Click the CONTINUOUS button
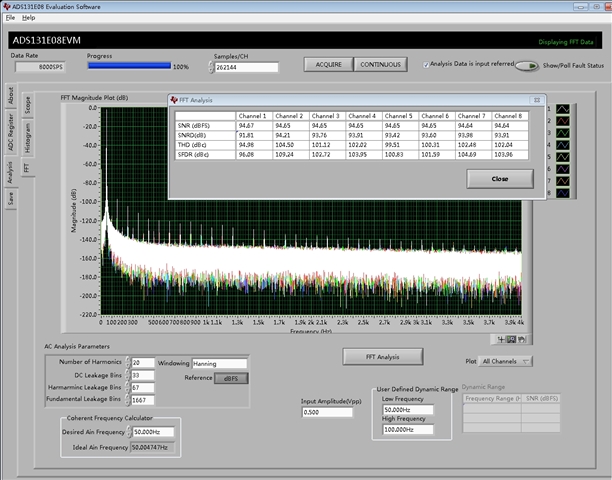The height and width of the screenshot is (480, 612). (381, 65)
